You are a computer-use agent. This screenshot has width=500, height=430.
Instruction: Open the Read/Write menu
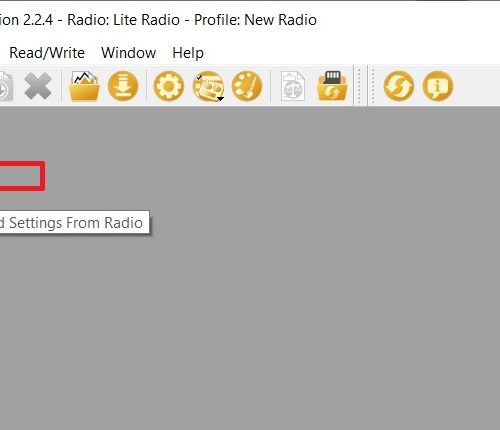(47, 53)
